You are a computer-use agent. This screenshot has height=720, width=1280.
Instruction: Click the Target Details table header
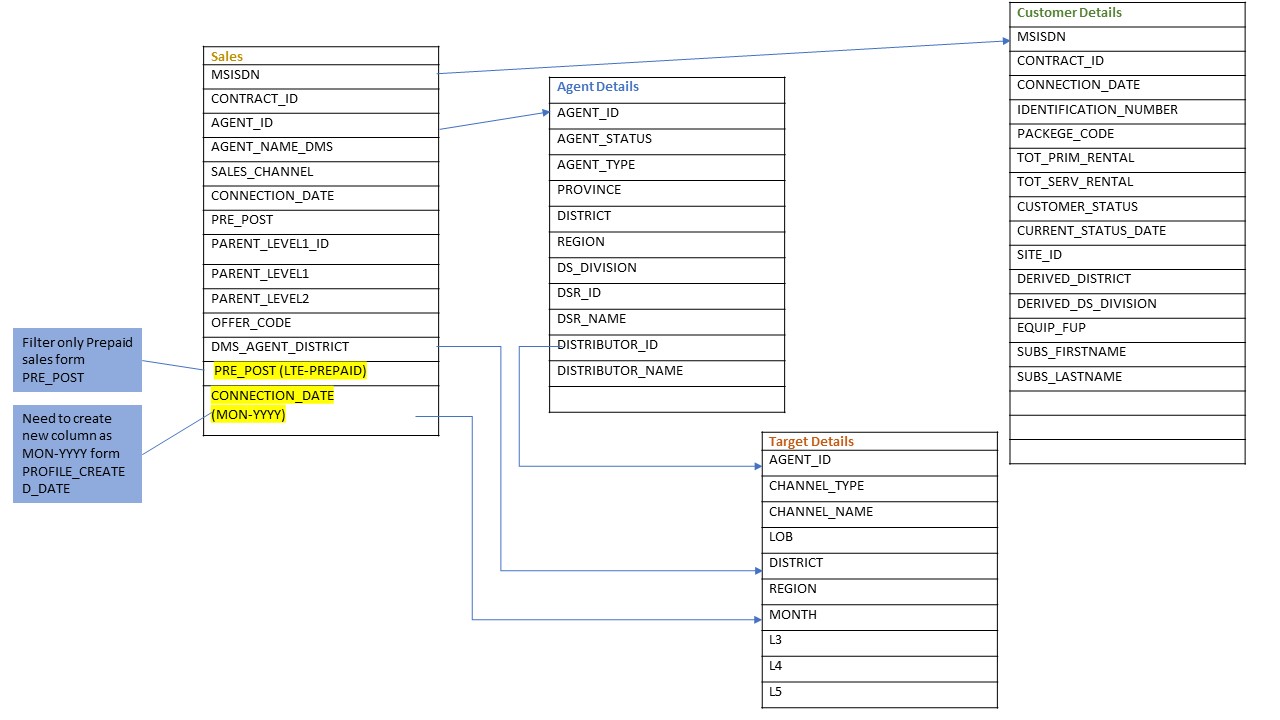coord(810,441)
